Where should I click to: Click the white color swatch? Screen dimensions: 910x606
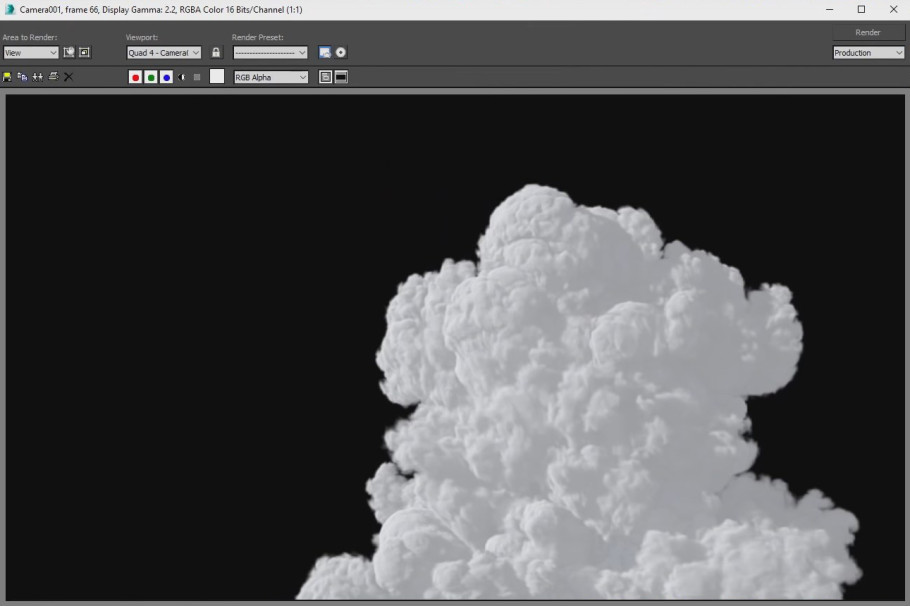[x=216, y=77]
